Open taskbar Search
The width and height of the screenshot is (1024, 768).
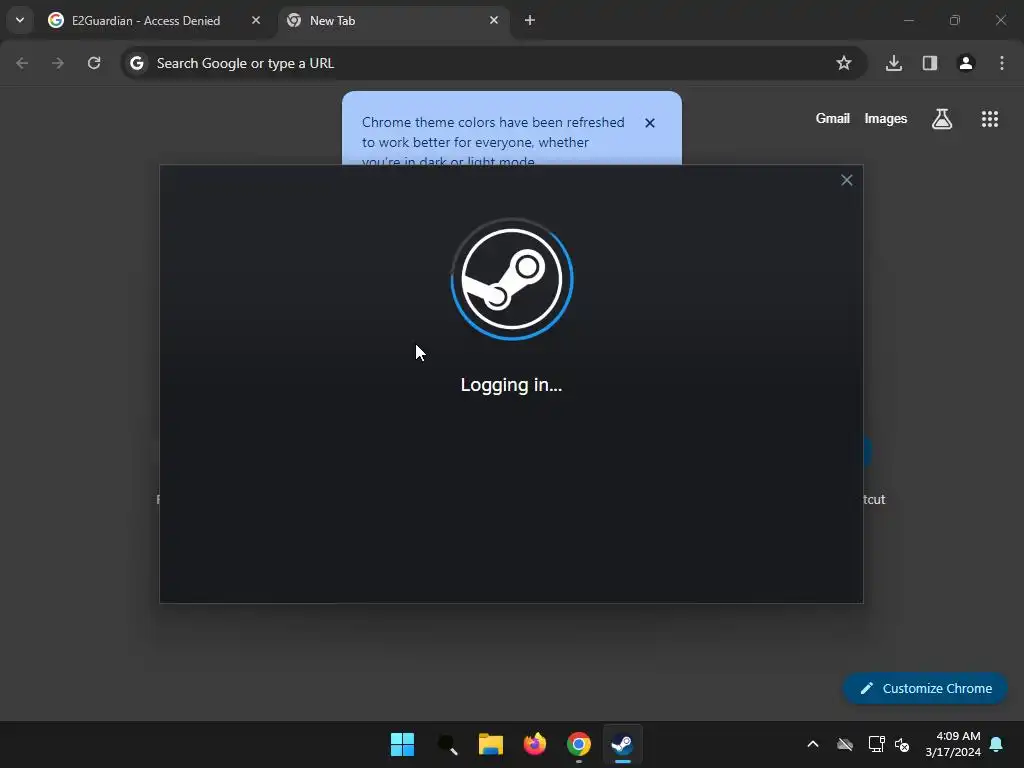447,744
